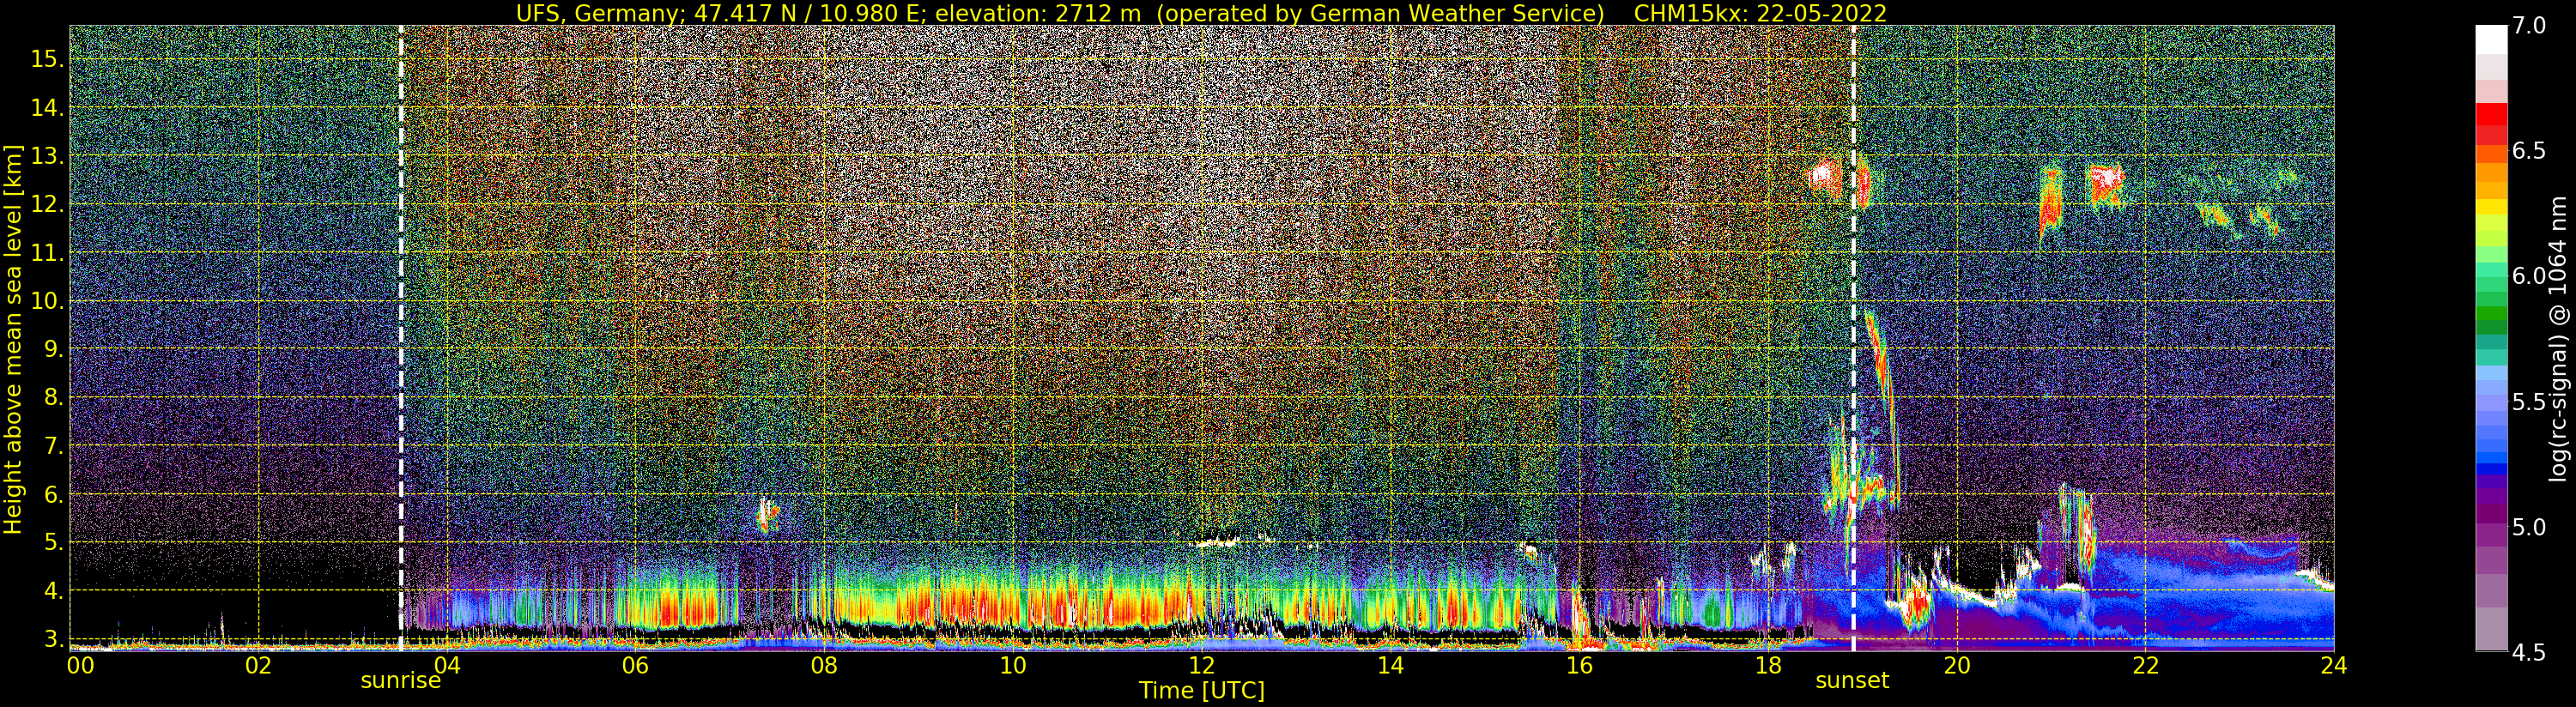Click the x-axis tick label '14'
The height and width of the screenshot is (707, 2576).
tap(1390, 666)
